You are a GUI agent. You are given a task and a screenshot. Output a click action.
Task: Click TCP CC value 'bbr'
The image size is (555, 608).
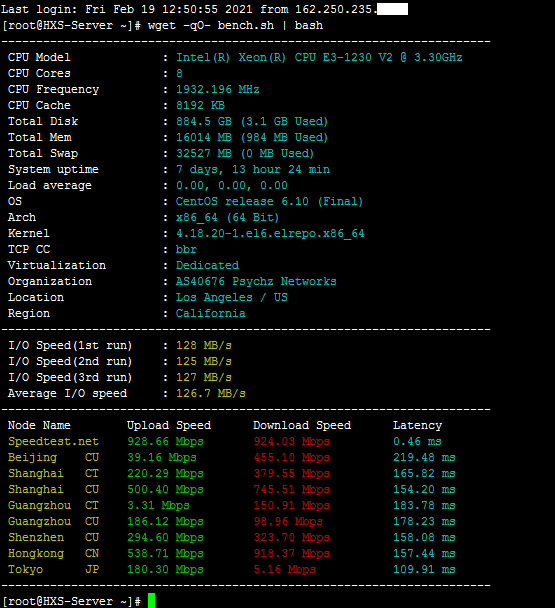[186, 249]
